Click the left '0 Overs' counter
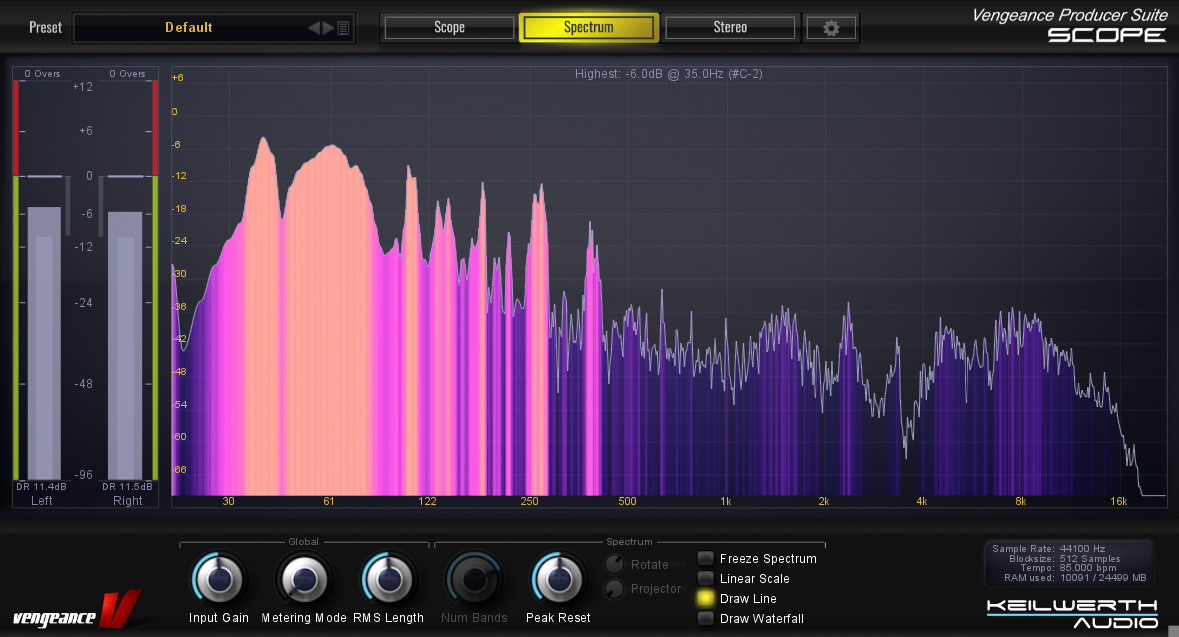The width and height of the screenshot is (1179, 637). pyautogui.click(x=42, y=74)
